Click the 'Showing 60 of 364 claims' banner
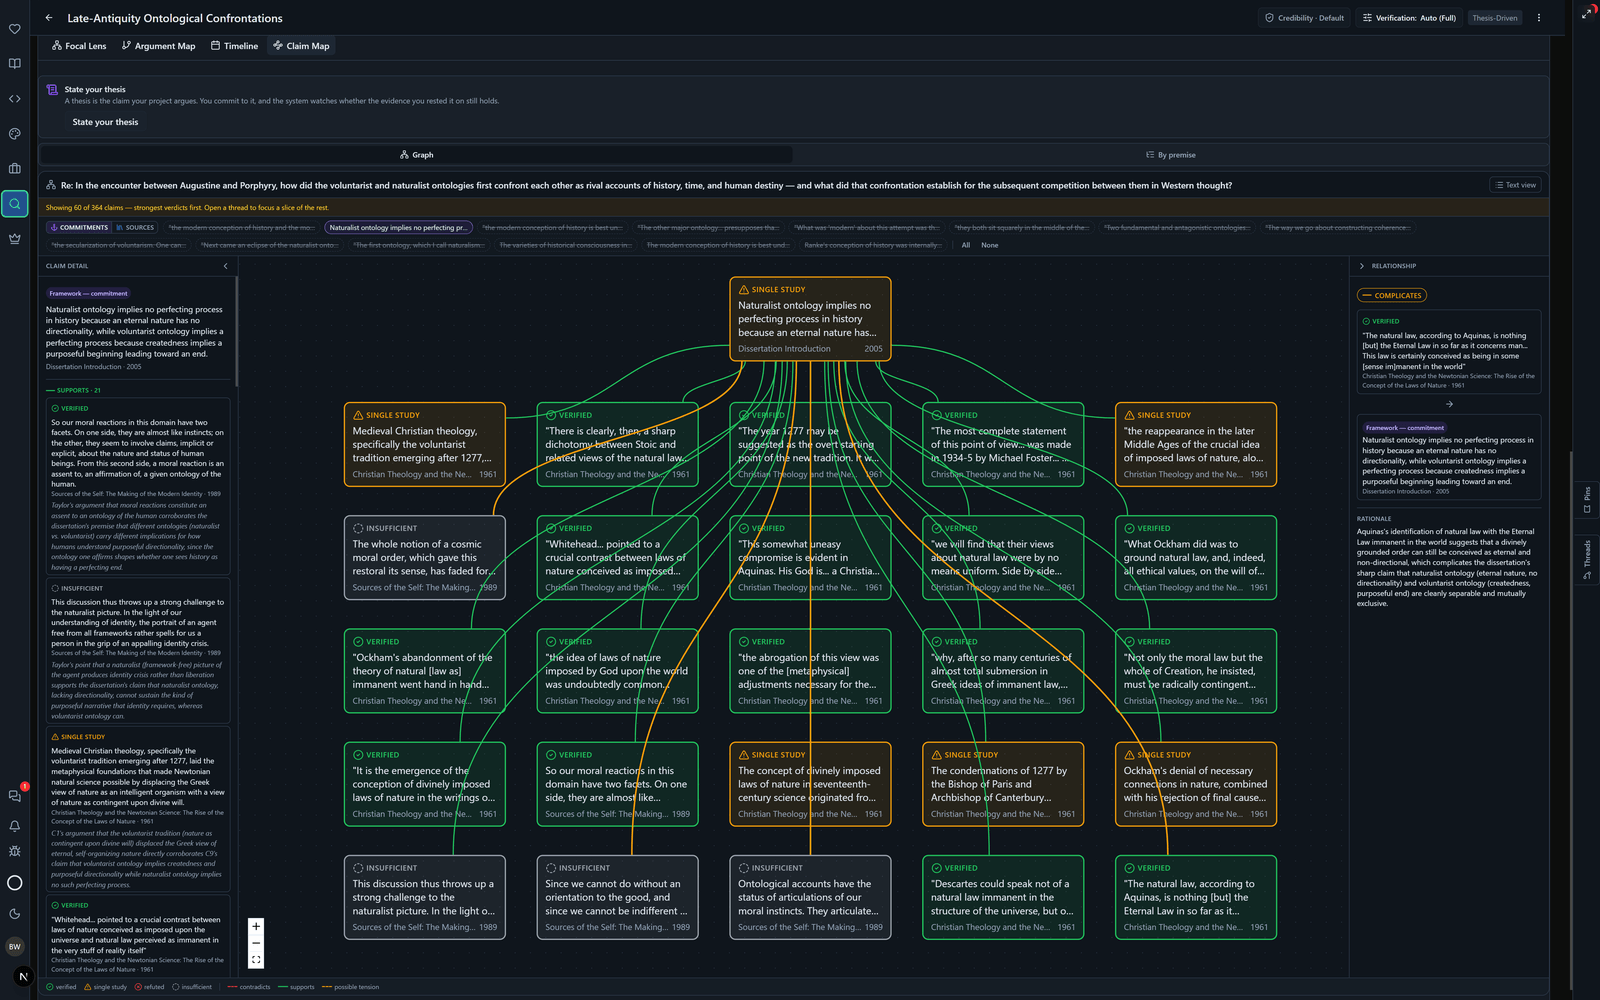The image size is (1600, 1000). pos(793,207)
